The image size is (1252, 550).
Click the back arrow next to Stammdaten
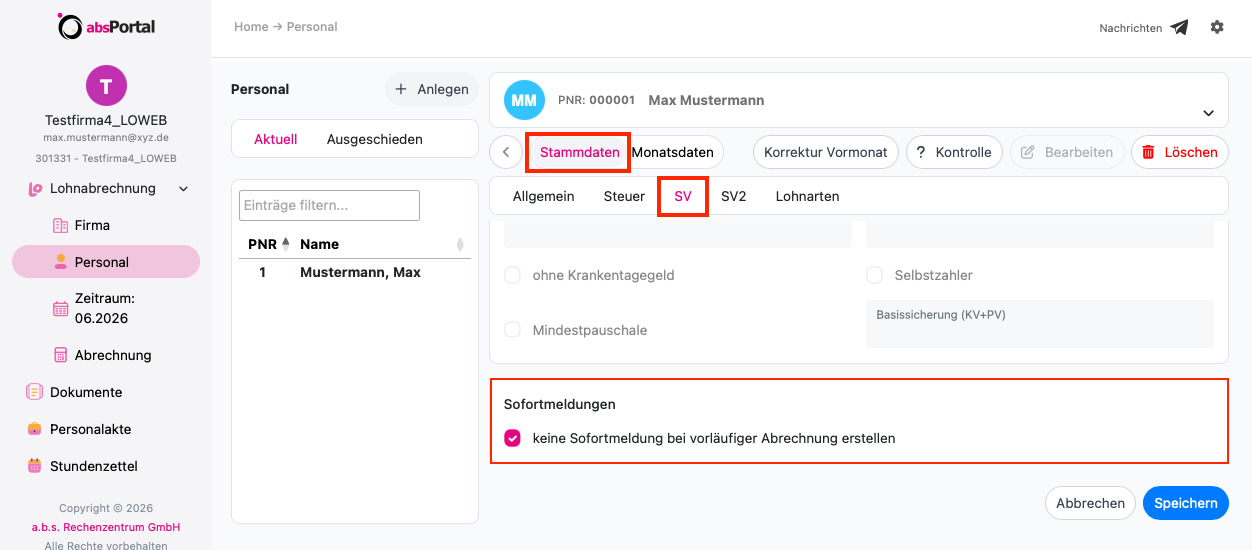tap(506, 152)
